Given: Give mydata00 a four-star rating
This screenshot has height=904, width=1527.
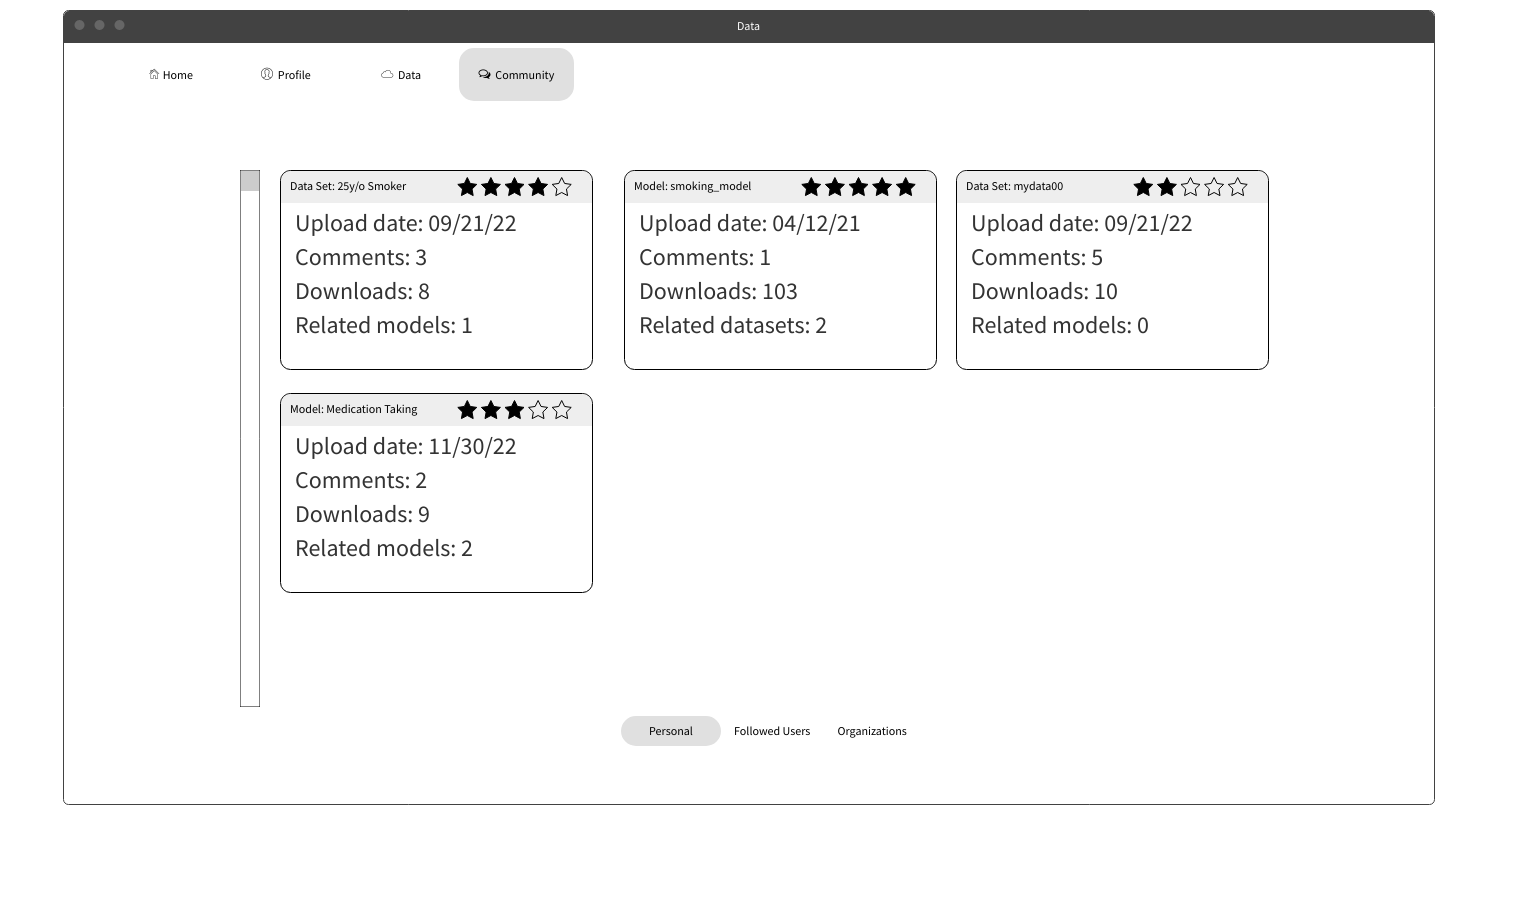Looking at the screenshot, I should [1214, 187].
